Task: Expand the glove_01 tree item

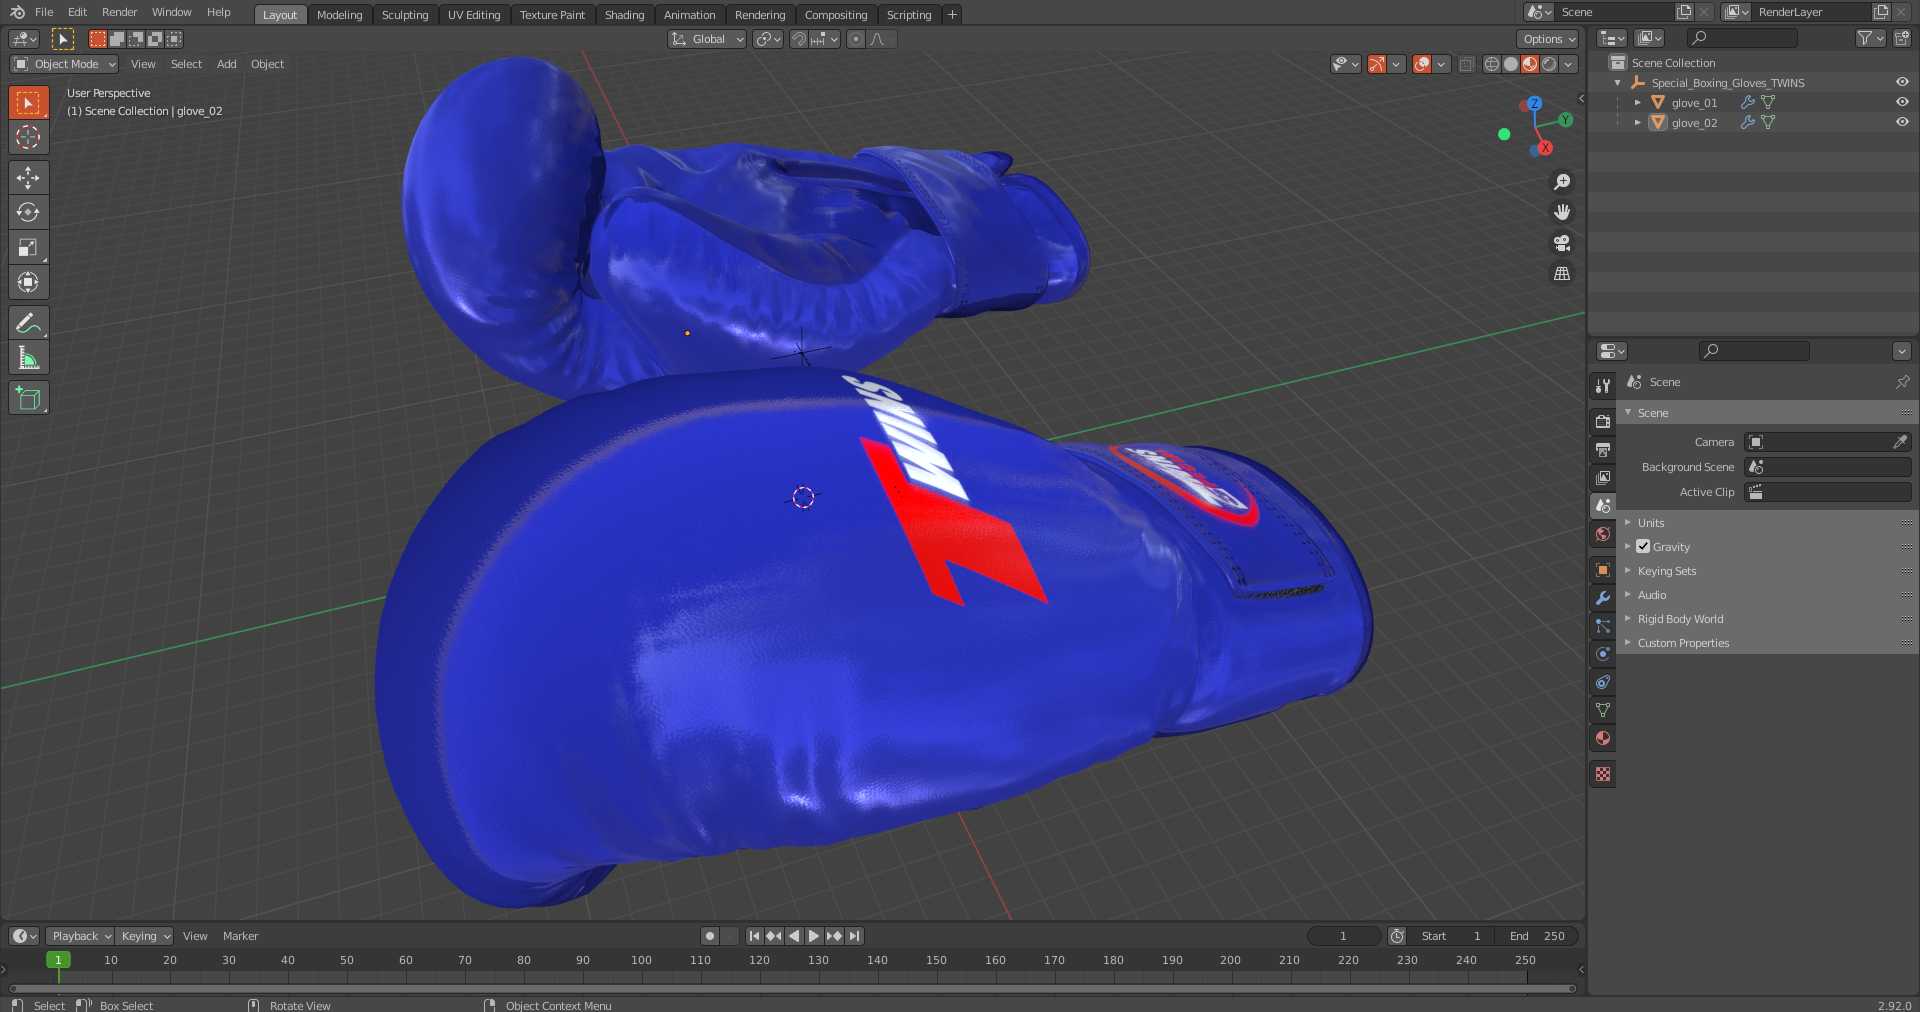Action: click(1637, 102)
